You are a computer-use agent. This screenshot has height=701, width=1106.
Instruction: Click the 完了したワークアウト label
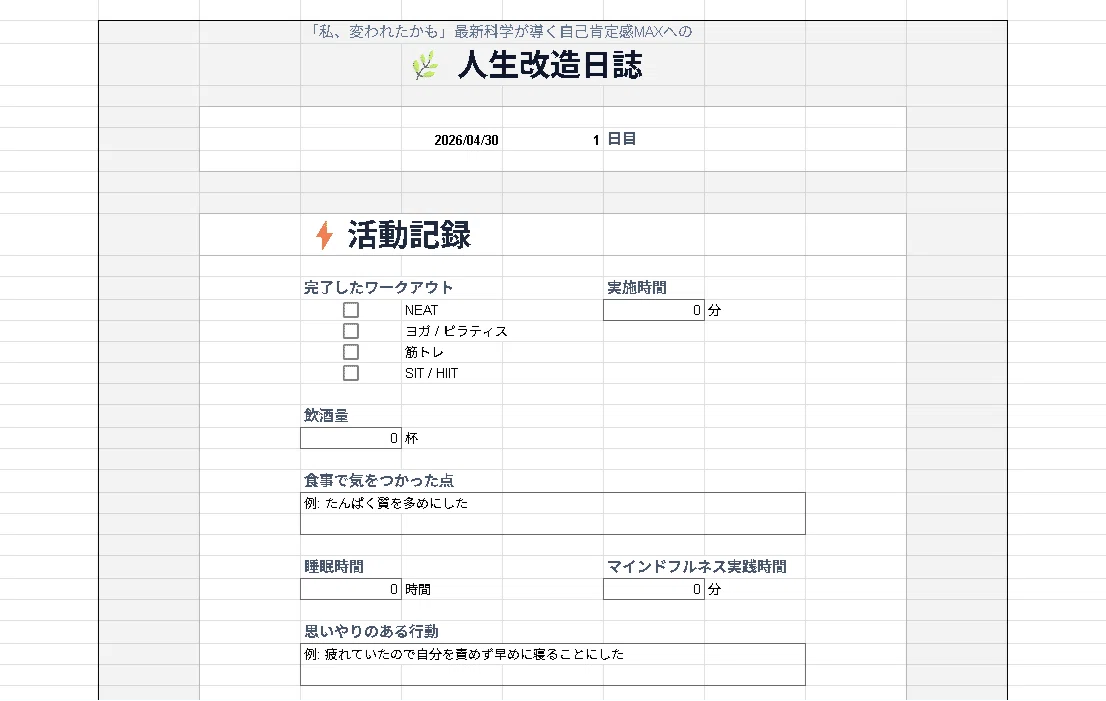[x=378, y=288]
